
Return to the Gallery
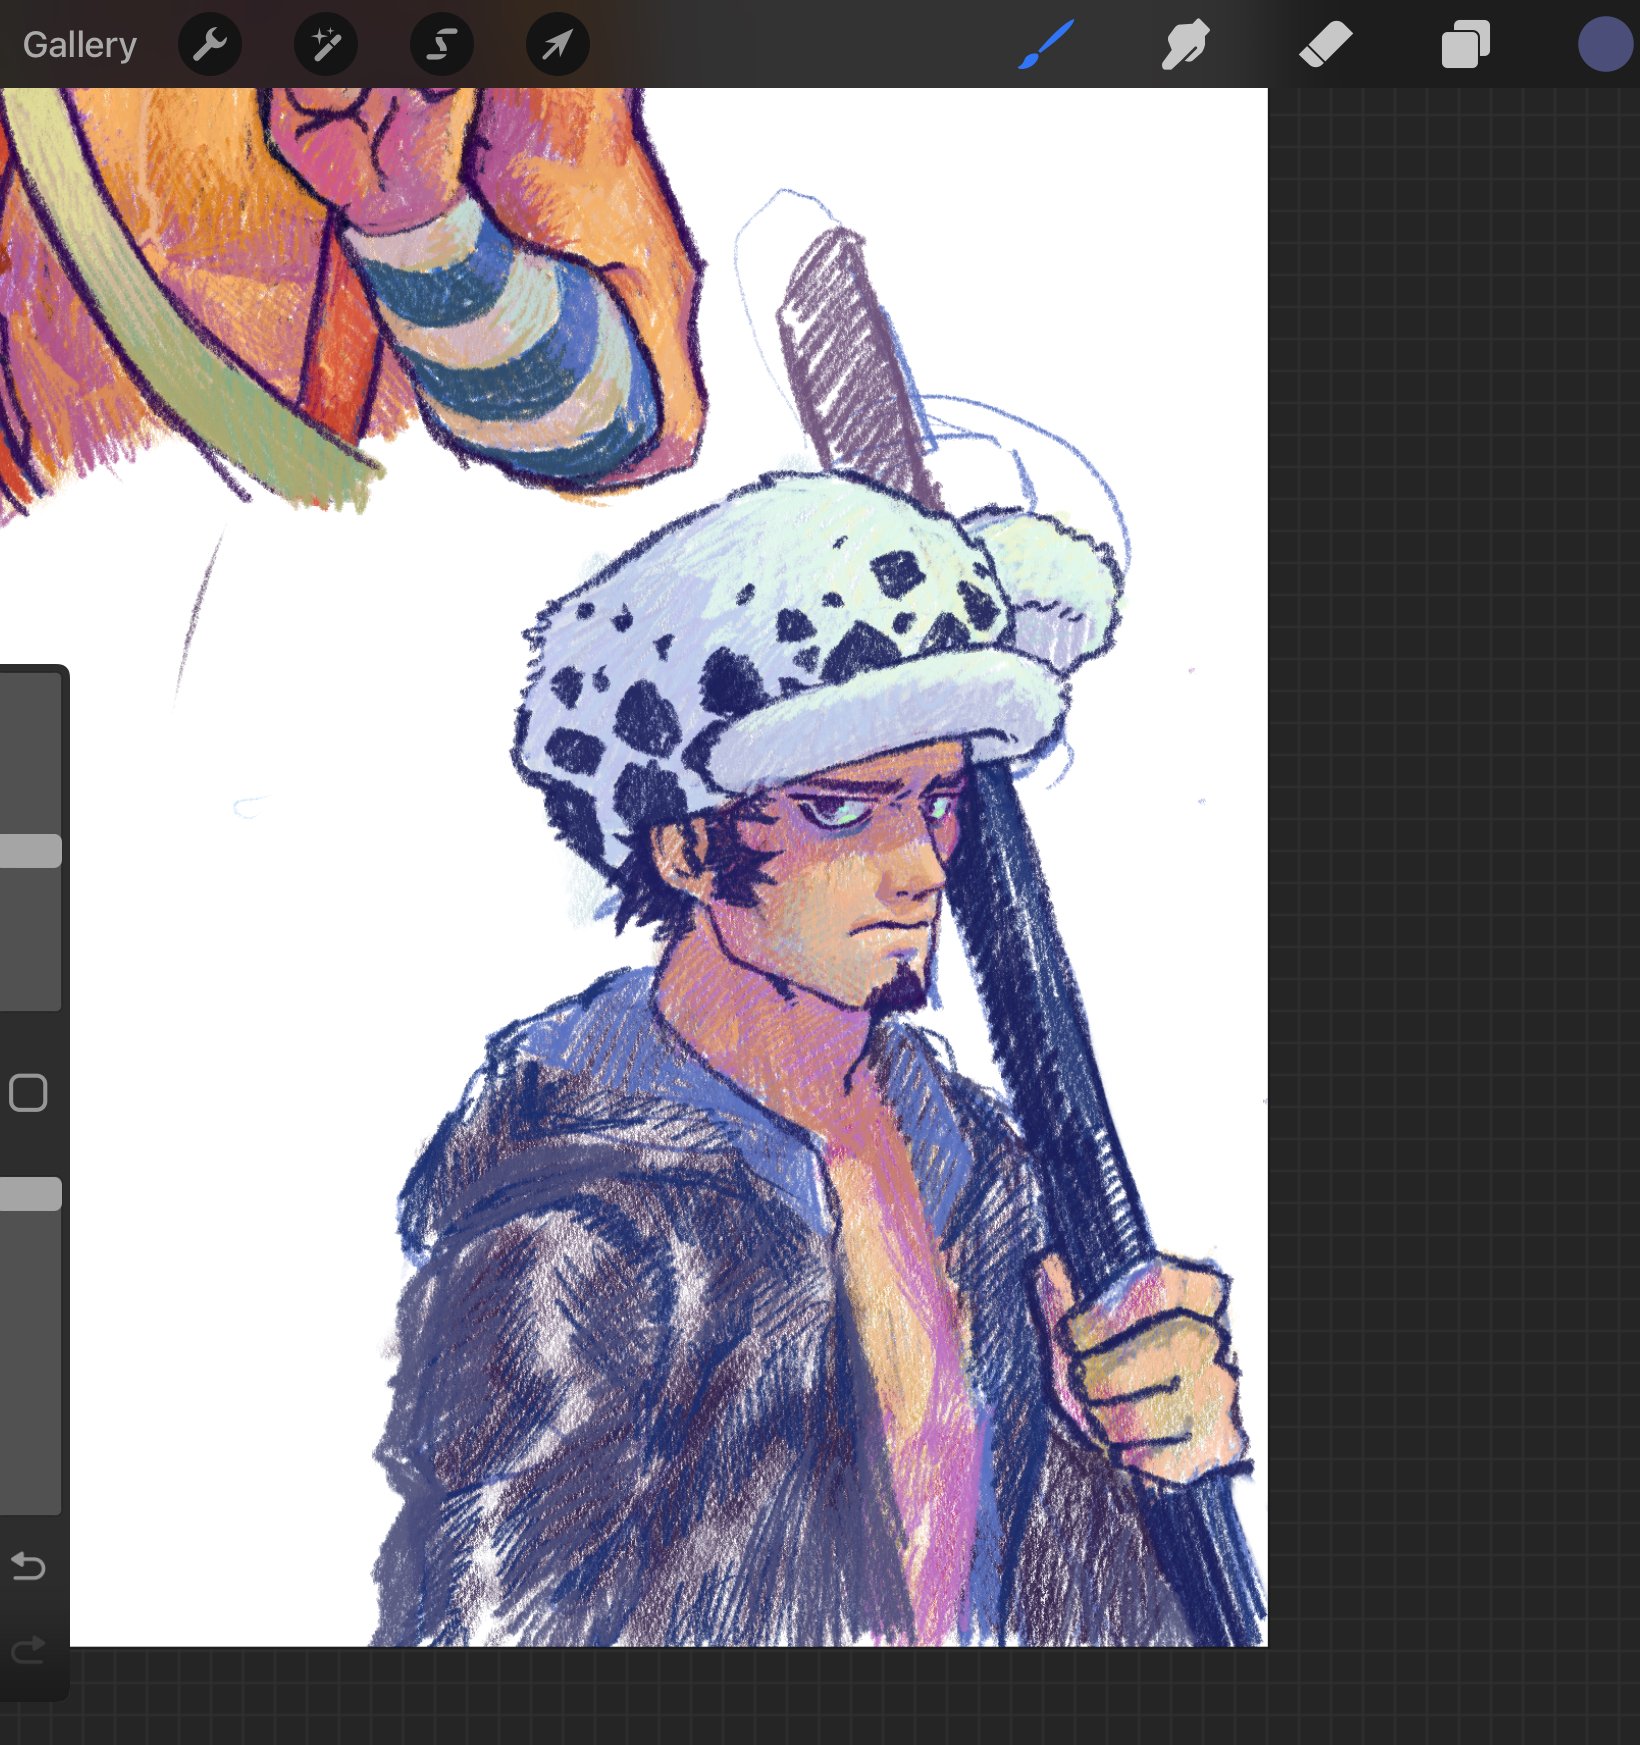[80, 45]
